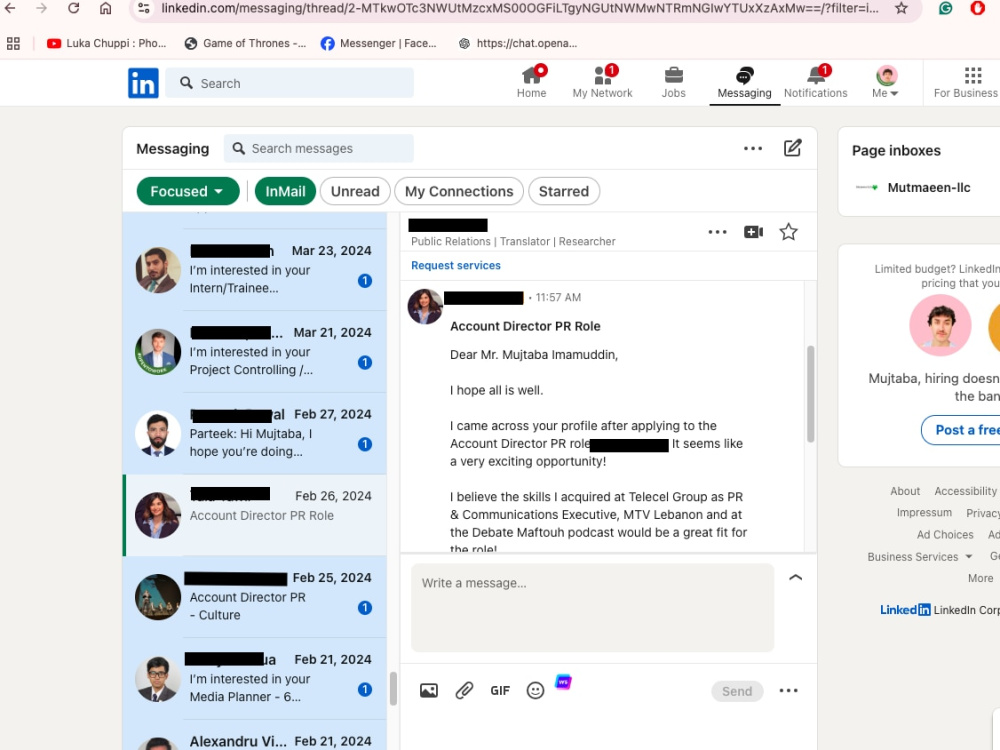Screen dimensions: 1000x750
Task: Open chat.openai bookmark
Action: pos(517,43)
